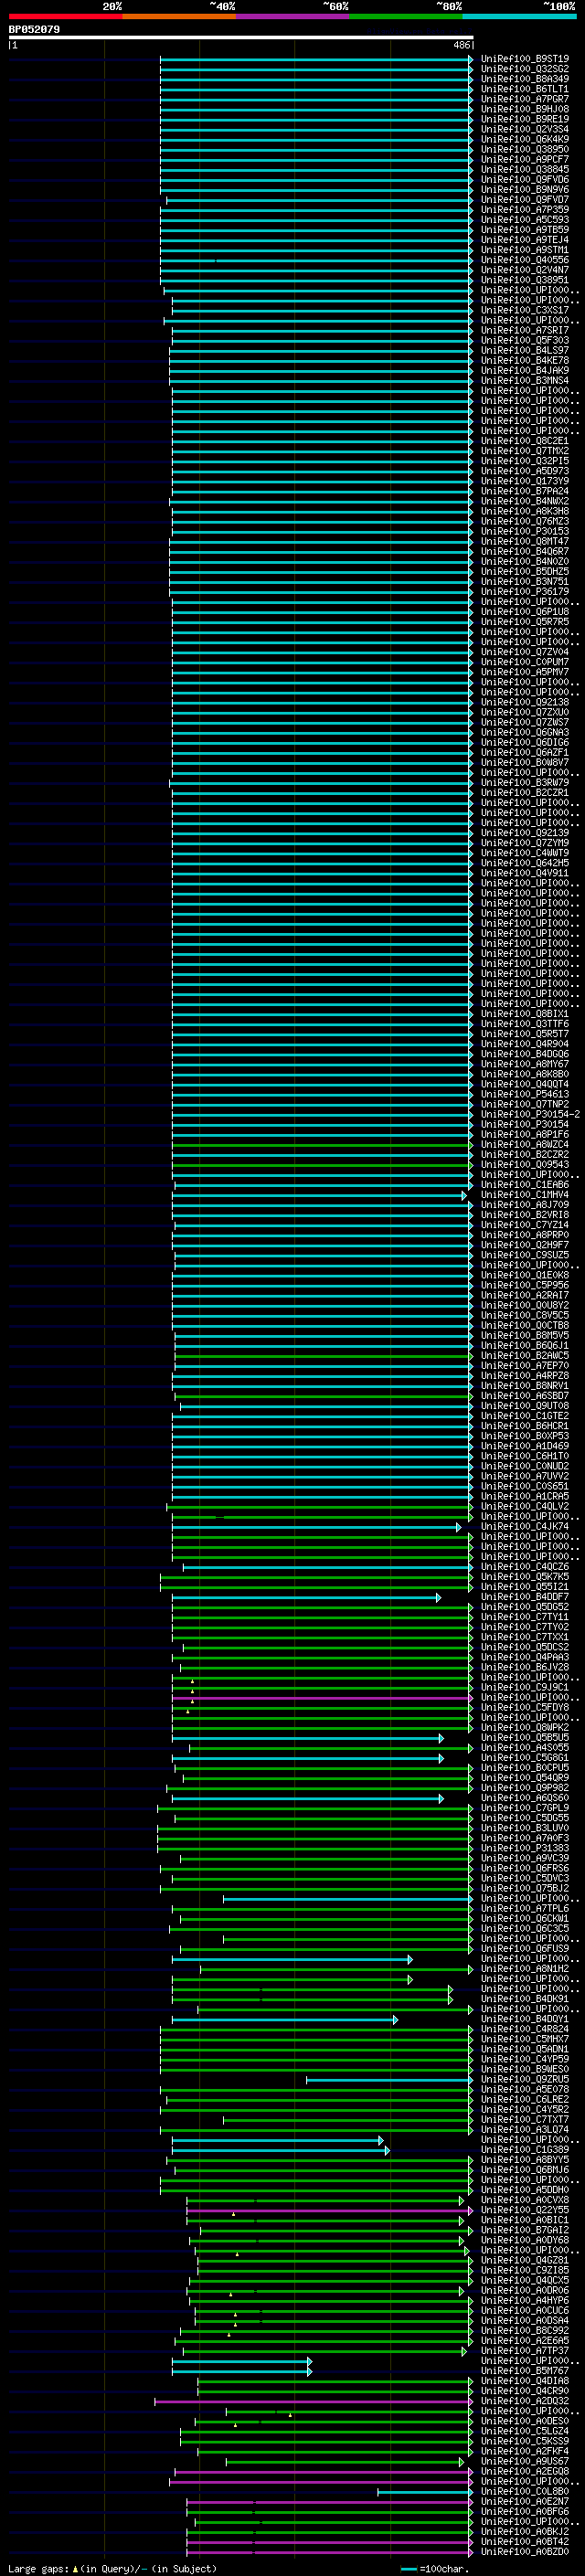Select hit label UniRef100_C3XS17
The image size is (585, 2576).
(x=525, y=310)
